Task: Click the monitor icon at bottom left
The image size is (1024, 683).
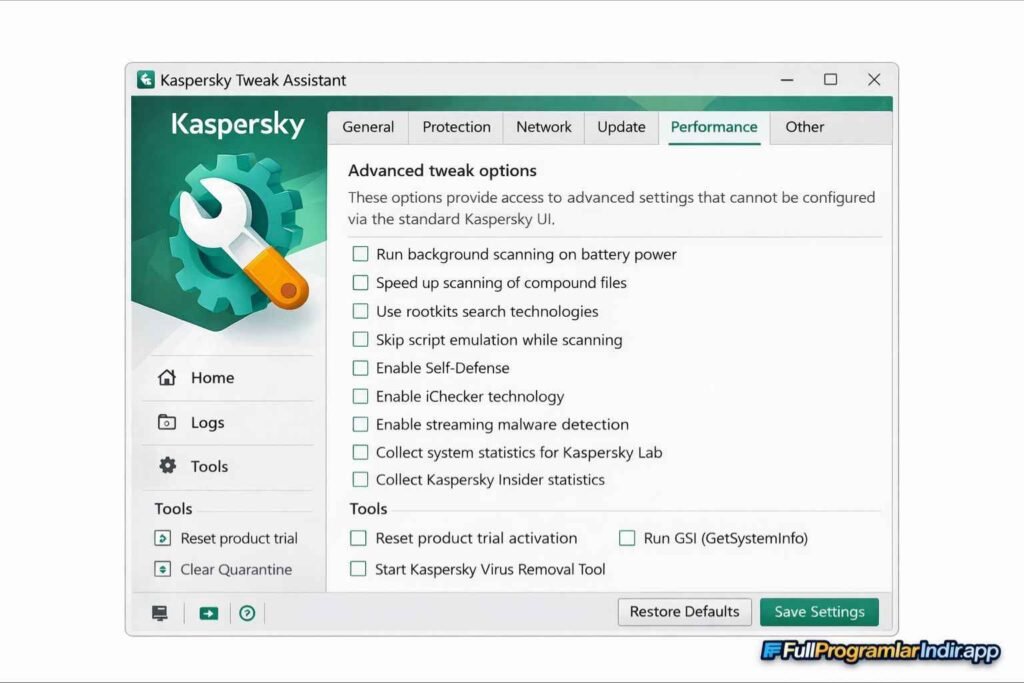Action: pos(159,612)
